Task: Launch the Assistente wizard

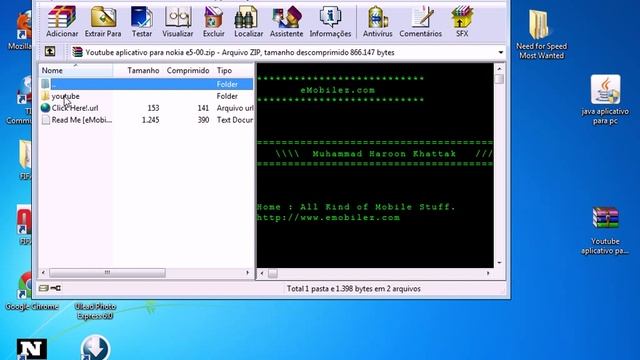Action: [287, 21]
